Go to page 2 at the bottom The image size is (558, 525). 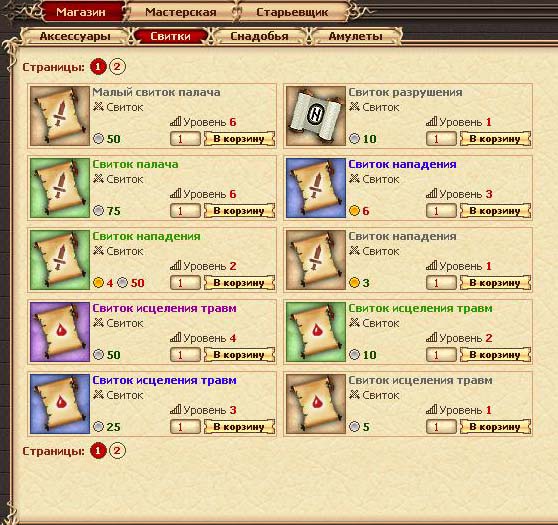click(117, 451)
